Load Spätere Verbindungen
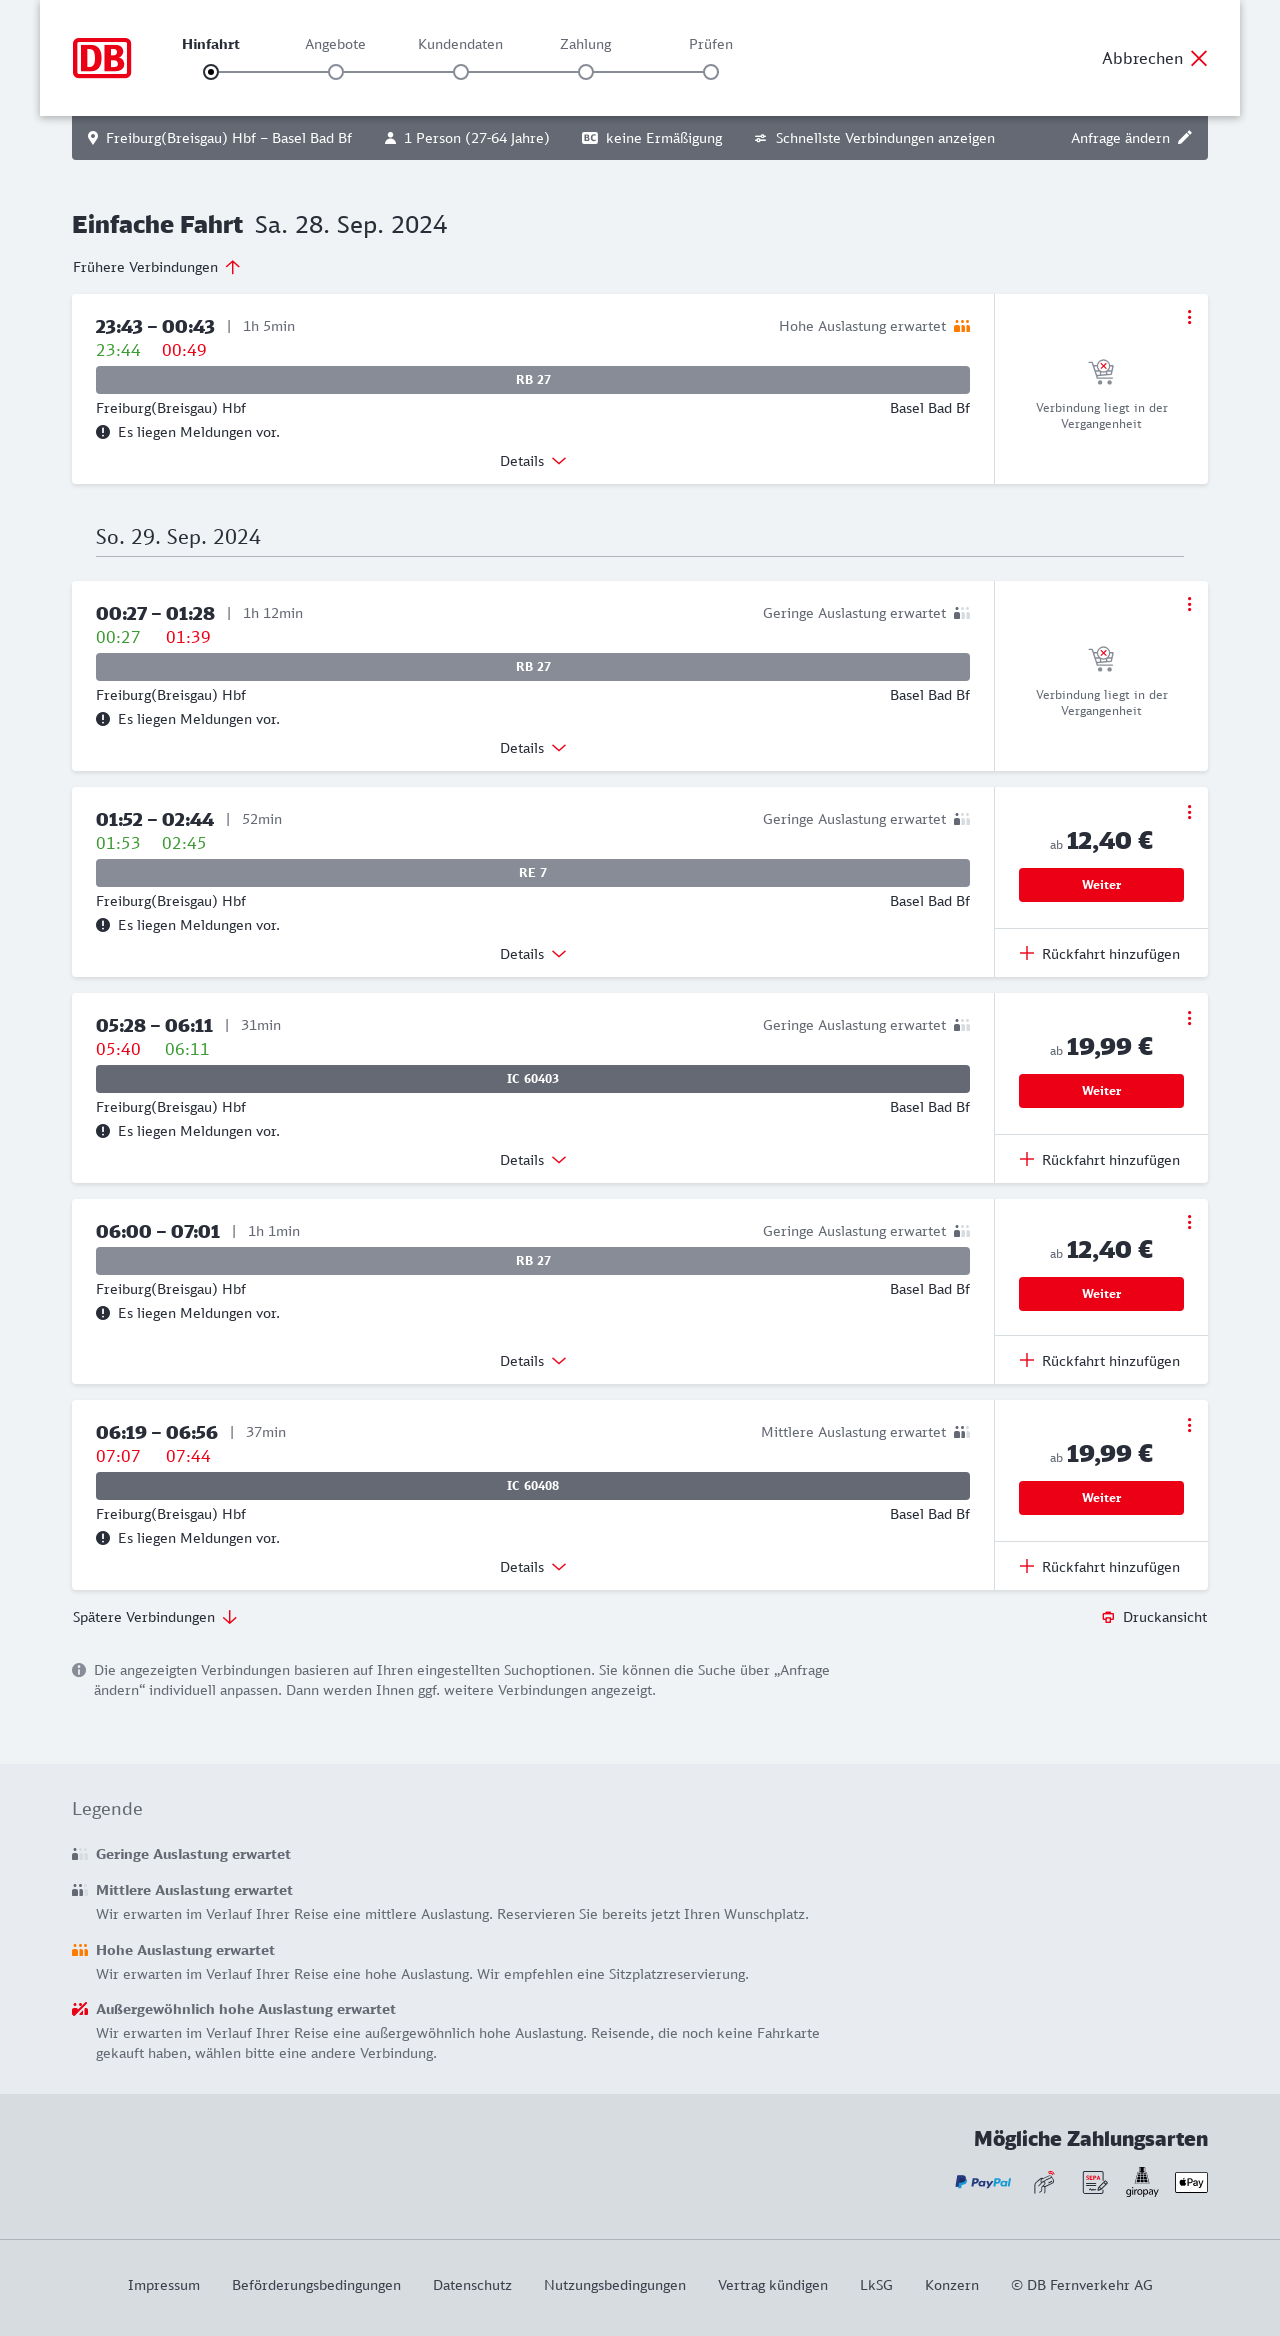The width and height of the screenshot is (1280, 2336). click(x=154, y=1617)
